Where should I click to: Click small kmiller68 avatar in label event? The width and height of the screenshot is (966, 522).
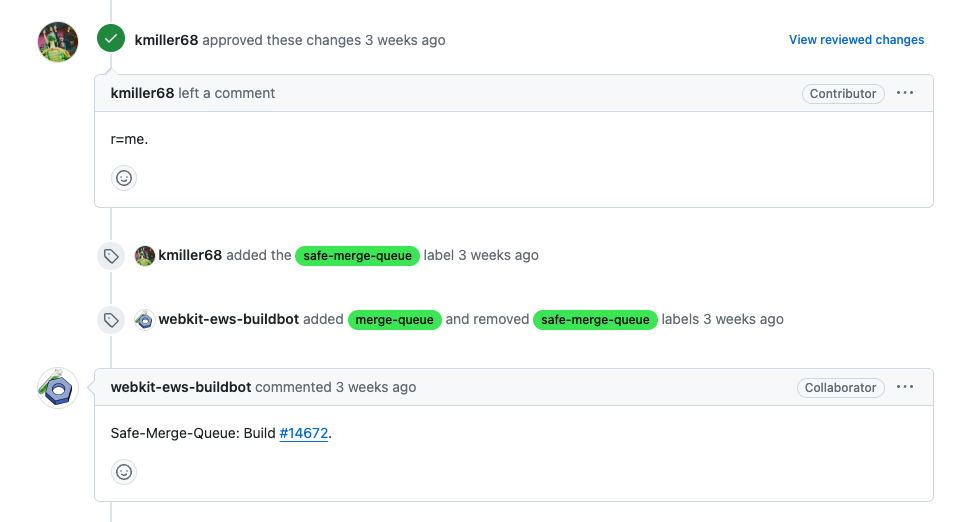[x=145, y=255]
